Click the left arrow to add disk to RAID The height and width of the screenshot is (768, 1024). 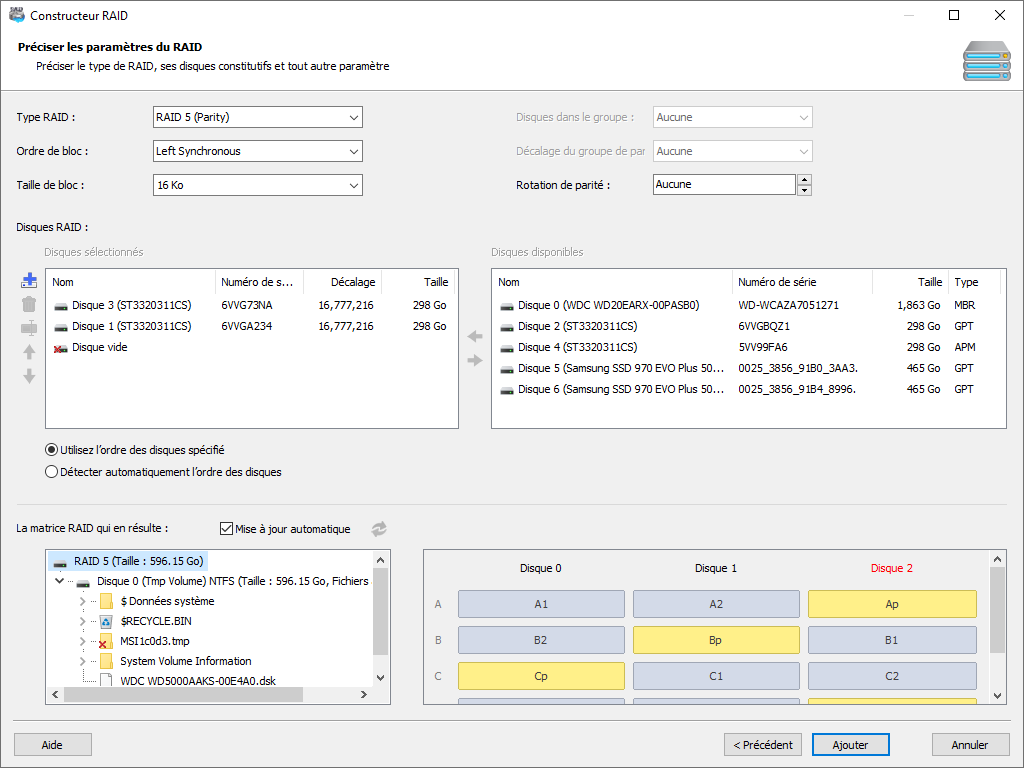(475, 336)
